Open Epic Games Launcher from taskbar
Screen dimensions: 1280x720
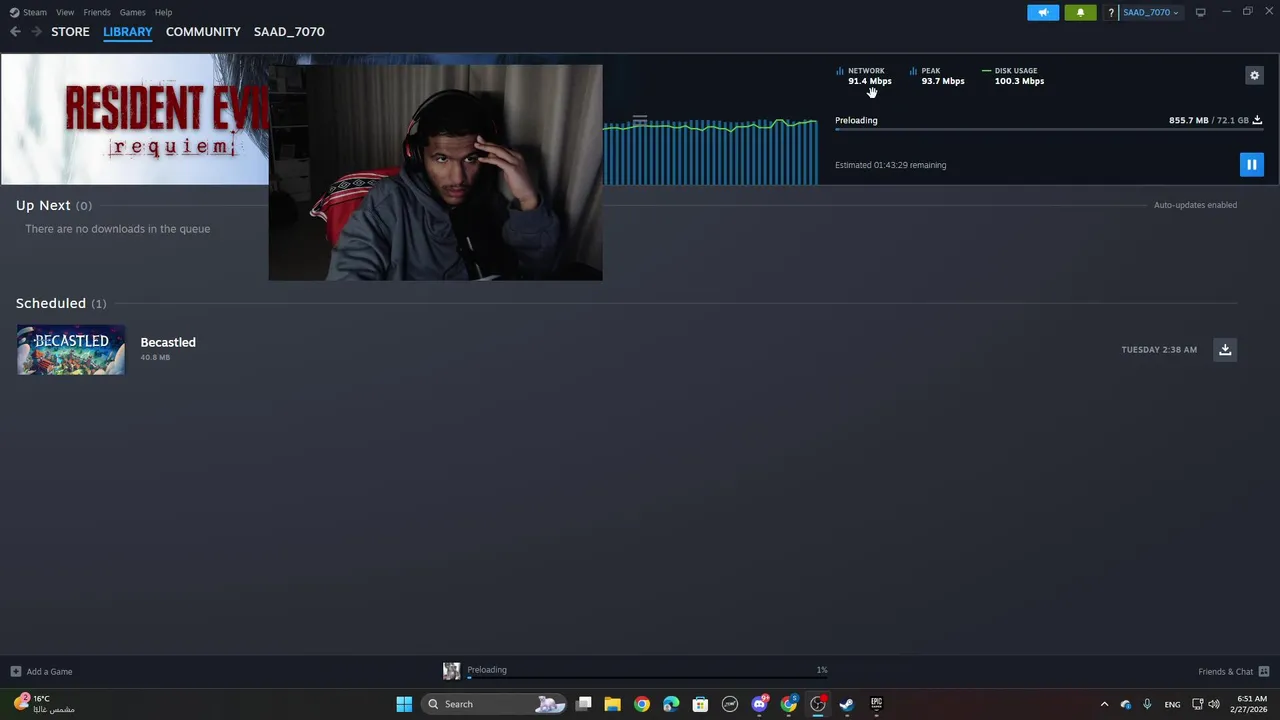pyautogui.click(x=876, y=704)
